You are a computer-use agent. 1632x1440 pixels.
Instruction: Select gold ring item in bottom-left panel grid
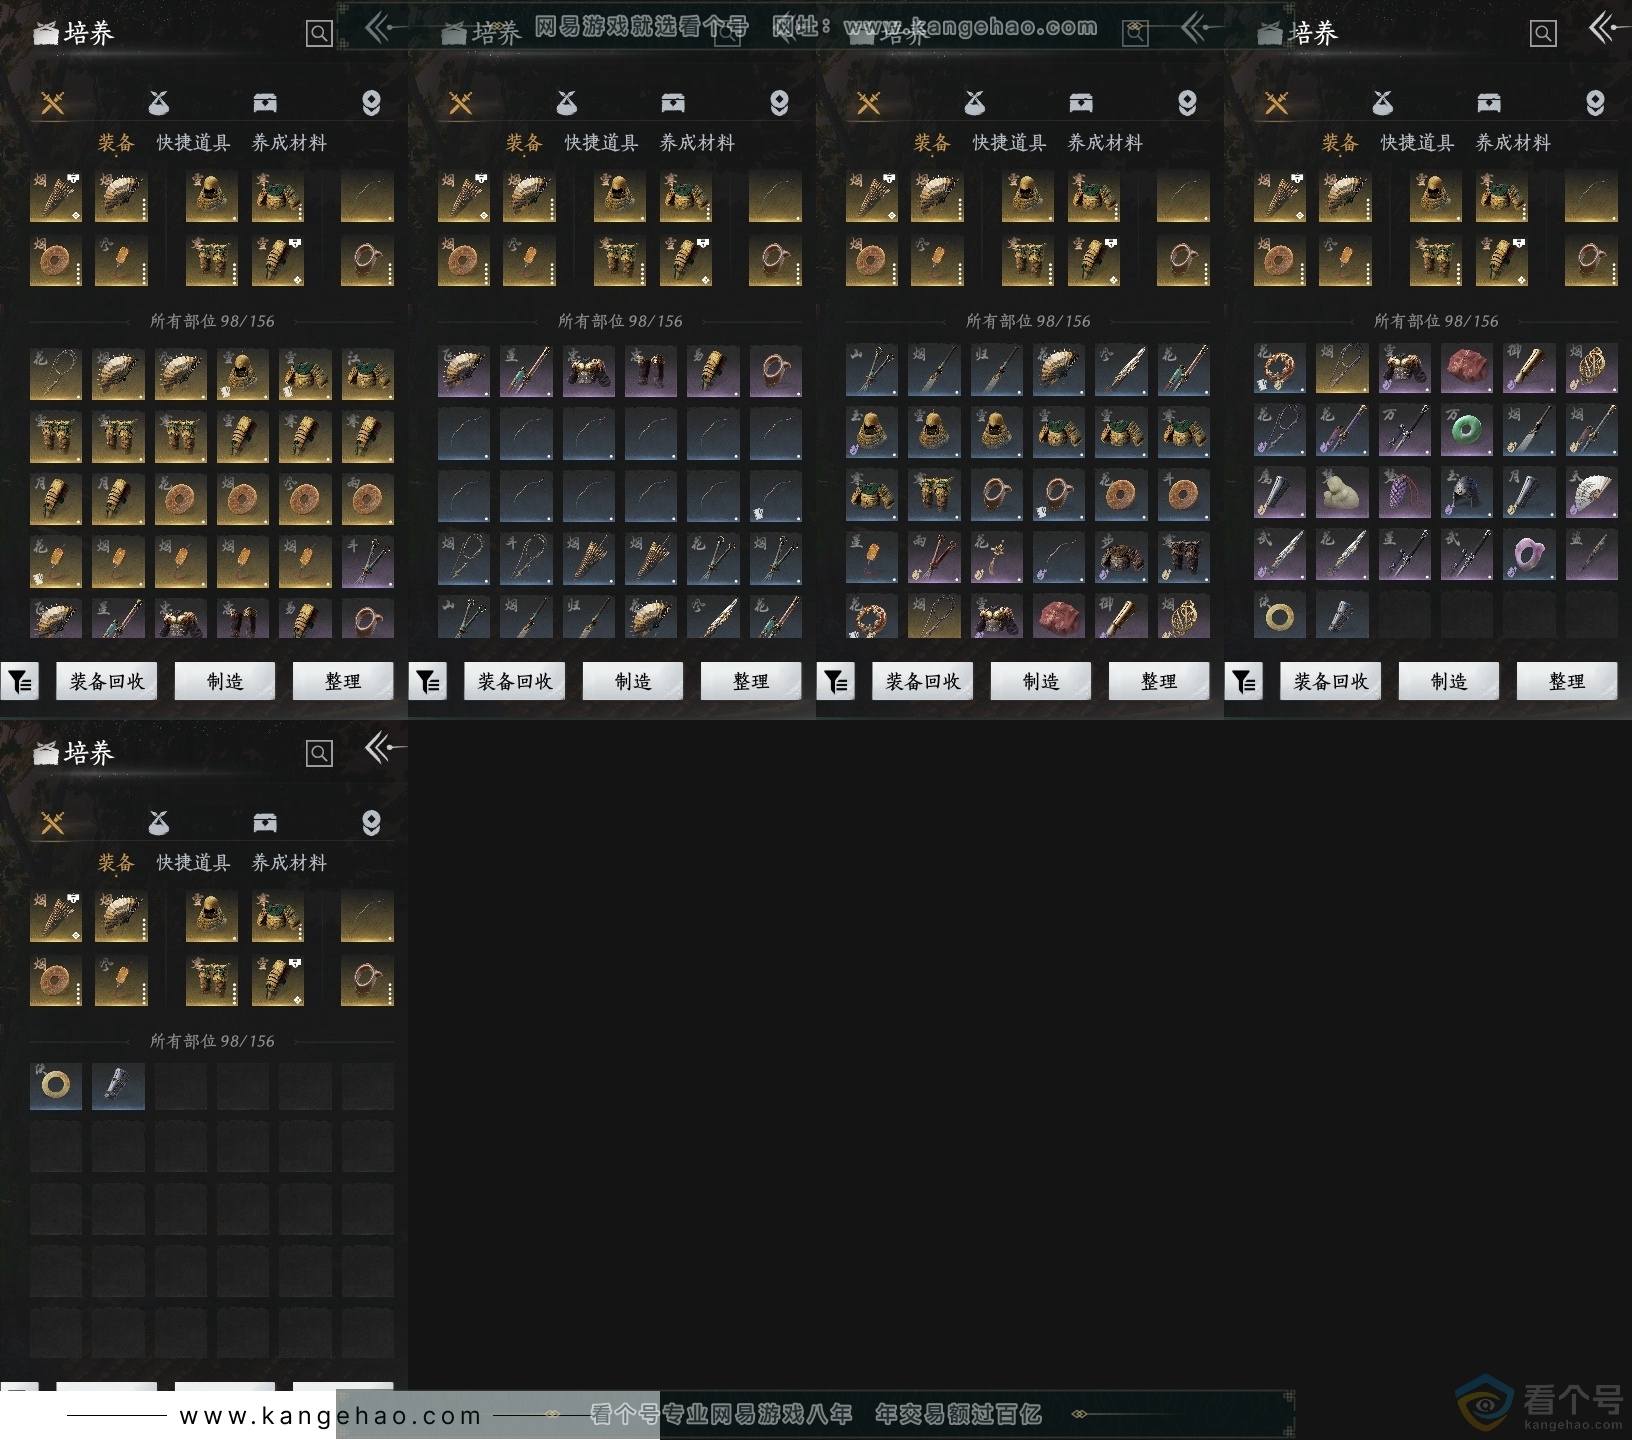click(x=56, y=1086)
